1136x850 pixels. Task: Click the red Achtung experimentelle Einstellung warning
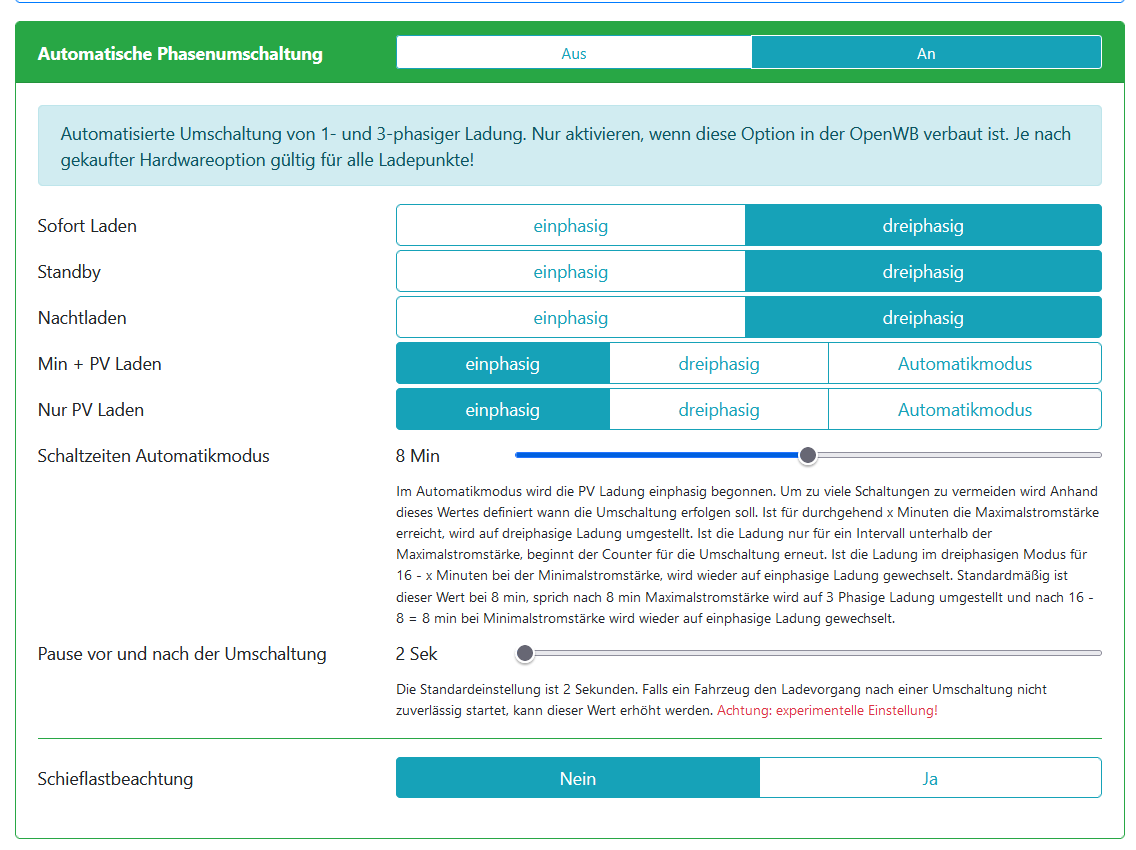pos(827,710)
